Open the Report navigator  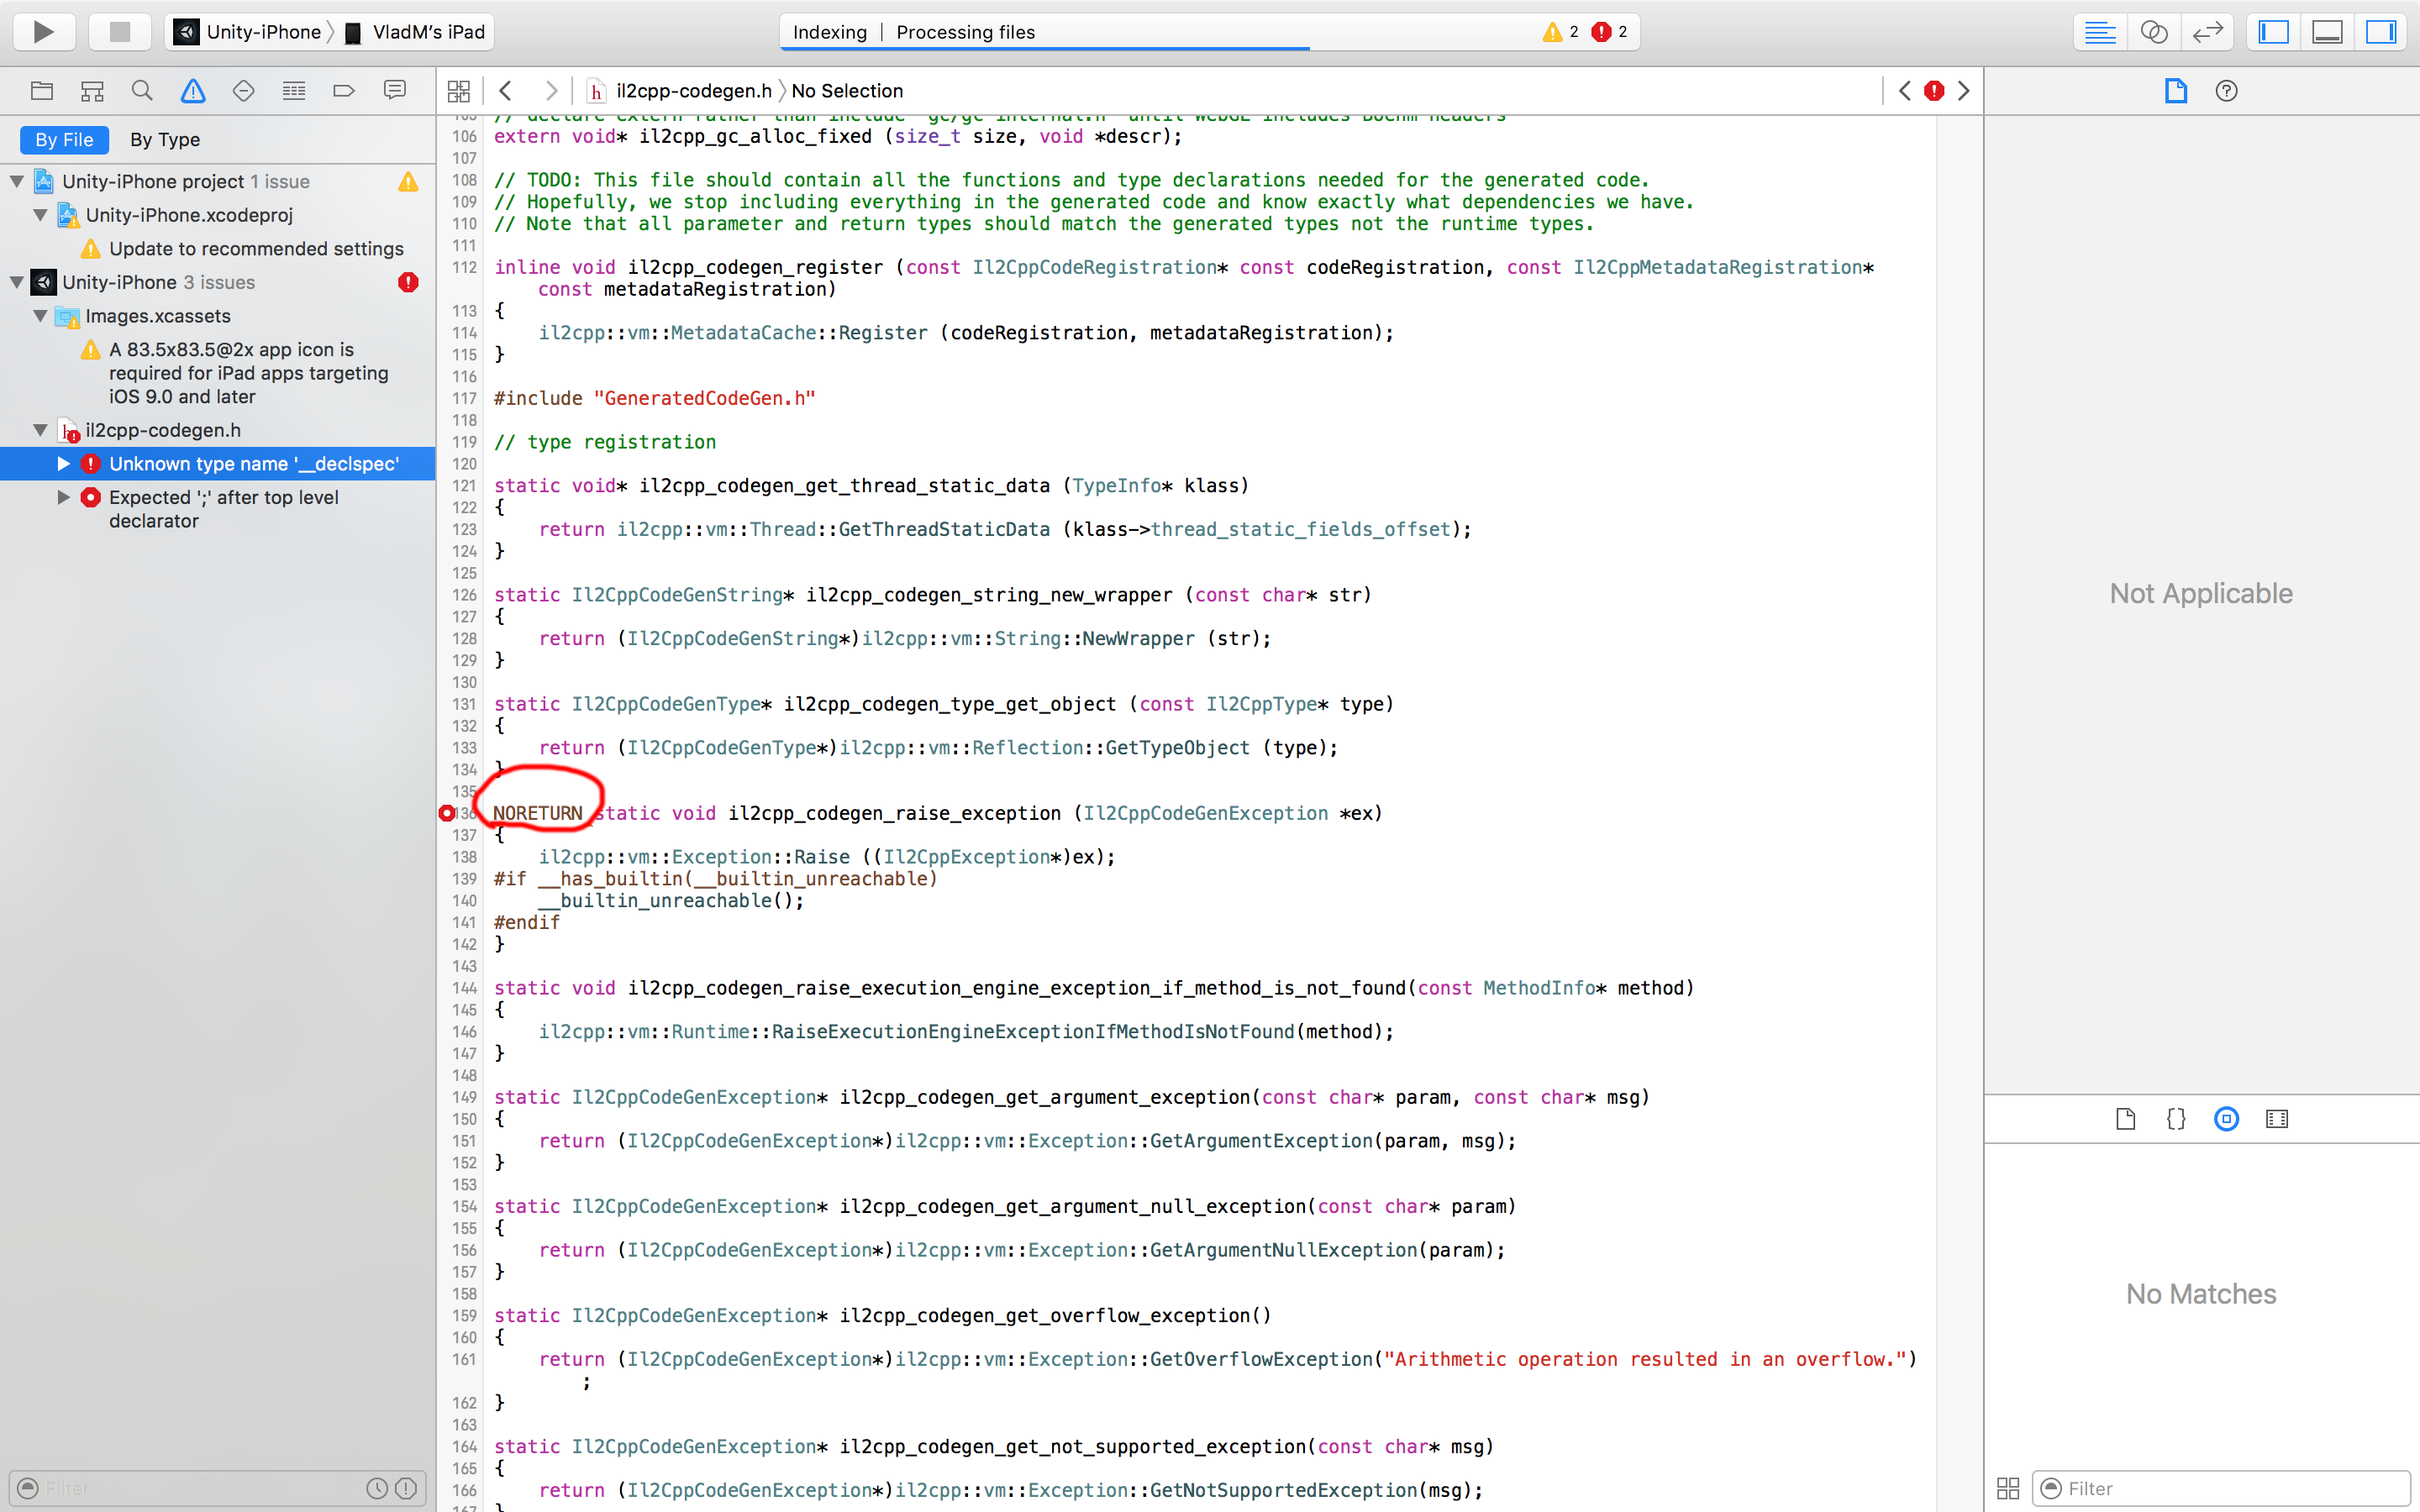395,91
